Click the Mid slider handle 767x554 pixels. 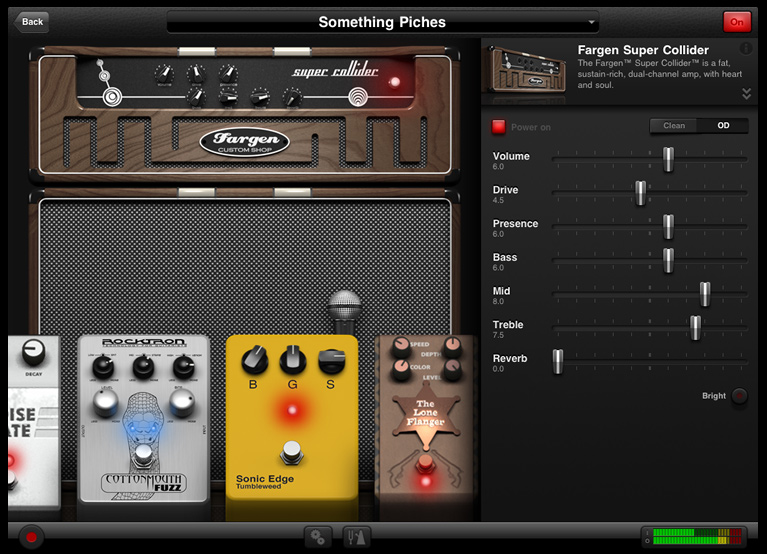(705, 294)
